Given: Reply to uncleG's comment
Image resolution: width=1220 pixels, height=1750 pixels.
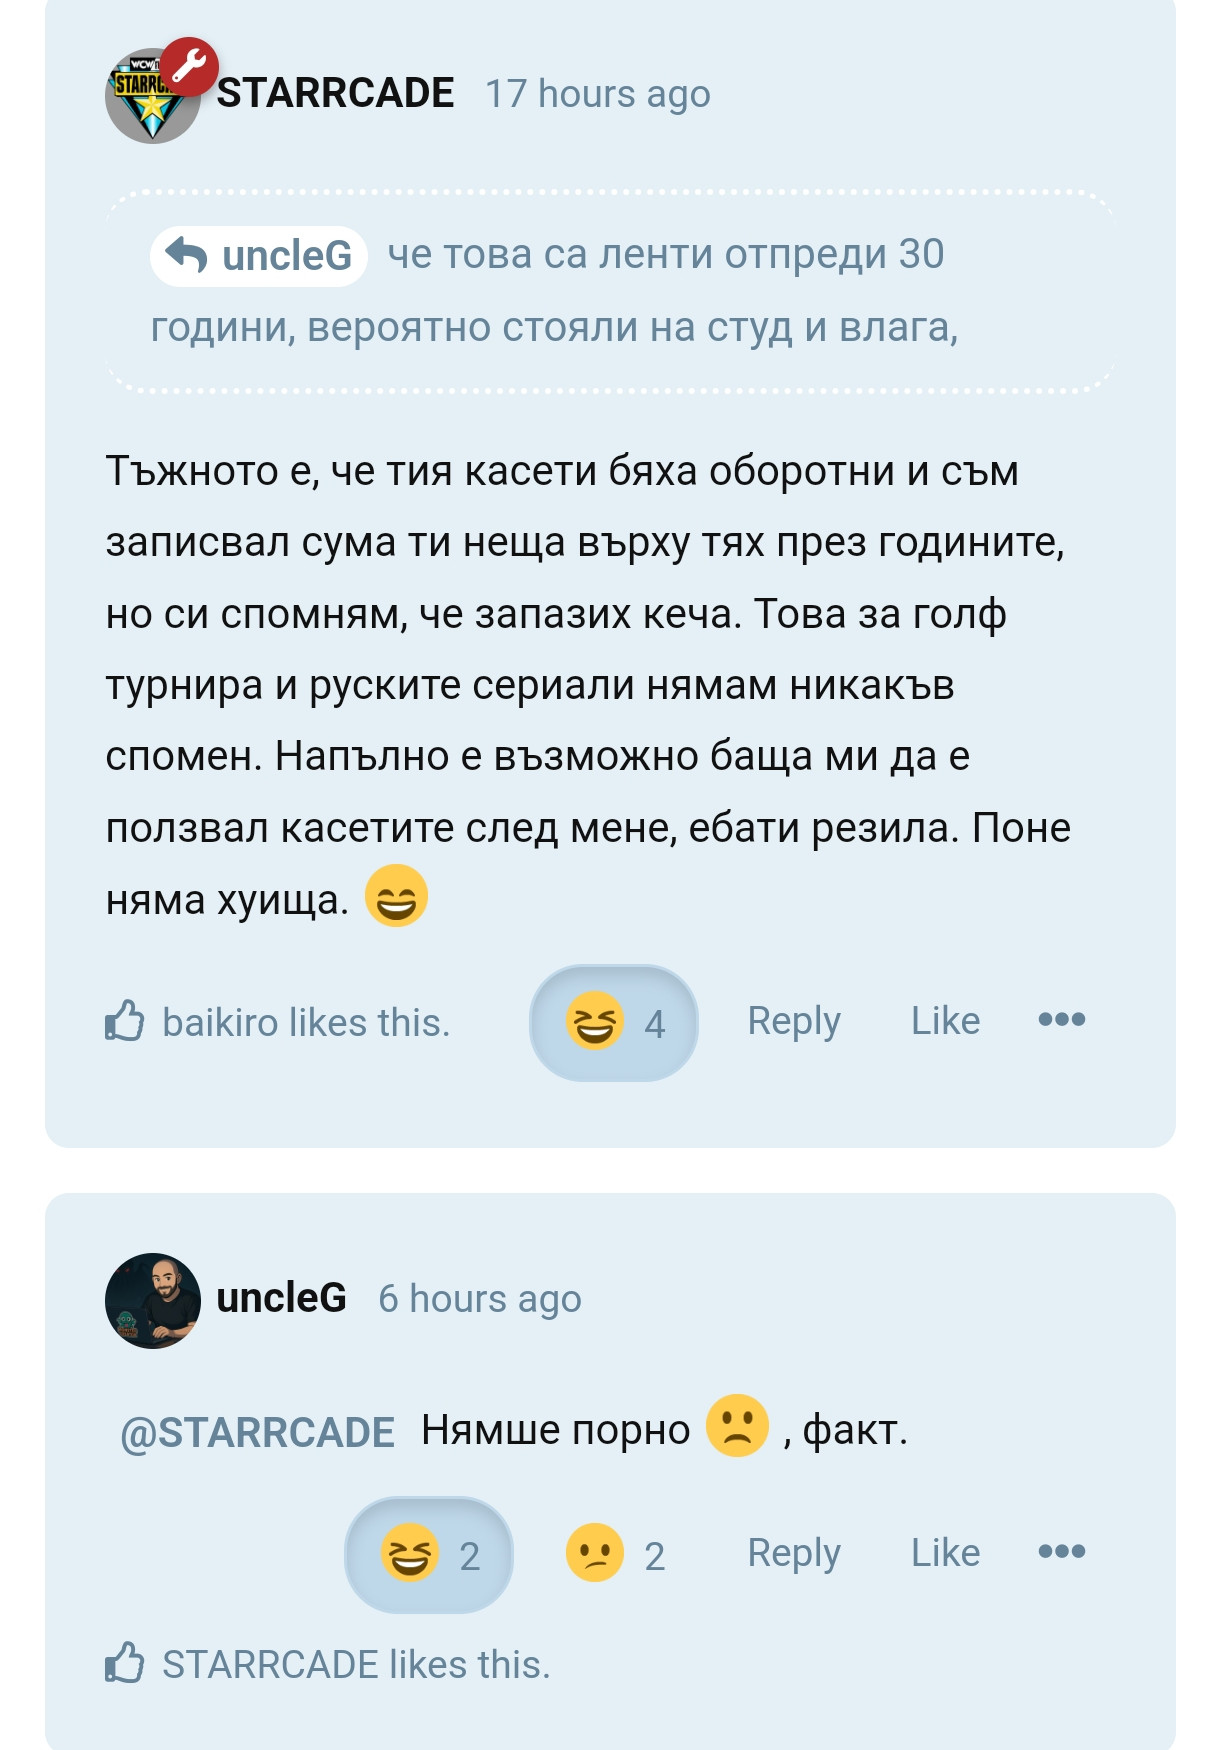Looking at the screenshot, I should [x=794, y=1553].
